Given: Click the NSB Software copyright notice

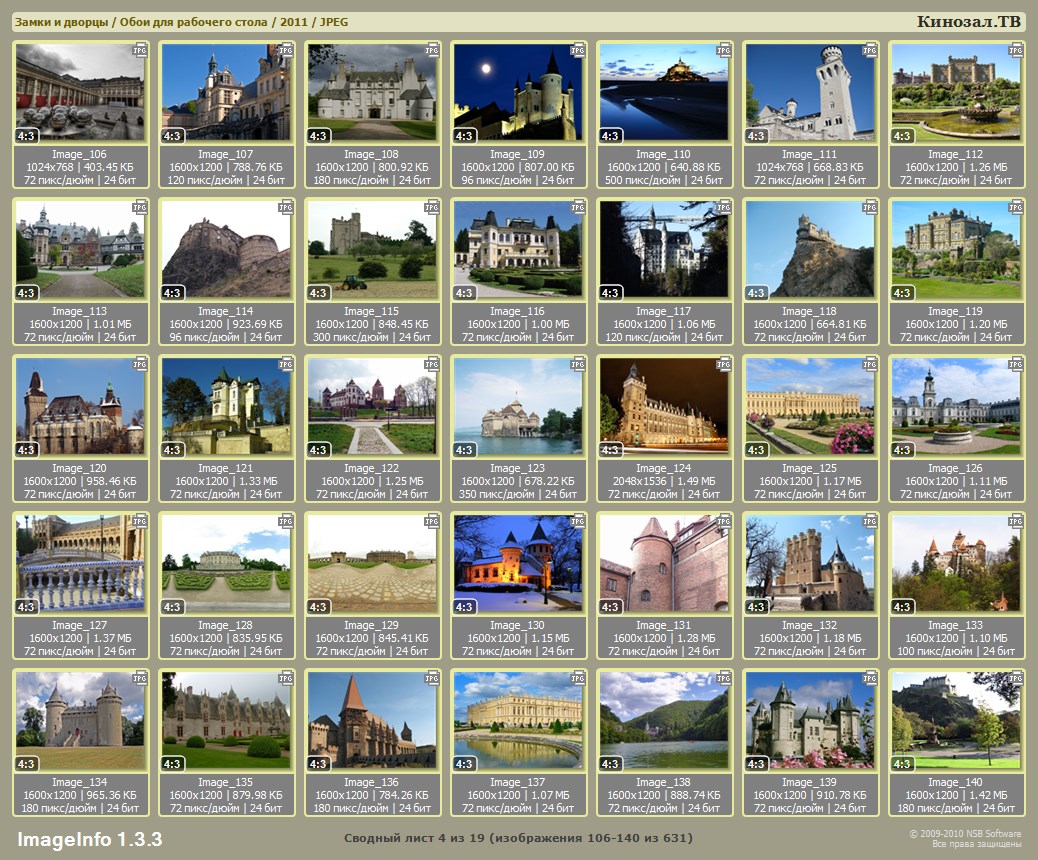Looking at the screenshot, I should (964, 838).
